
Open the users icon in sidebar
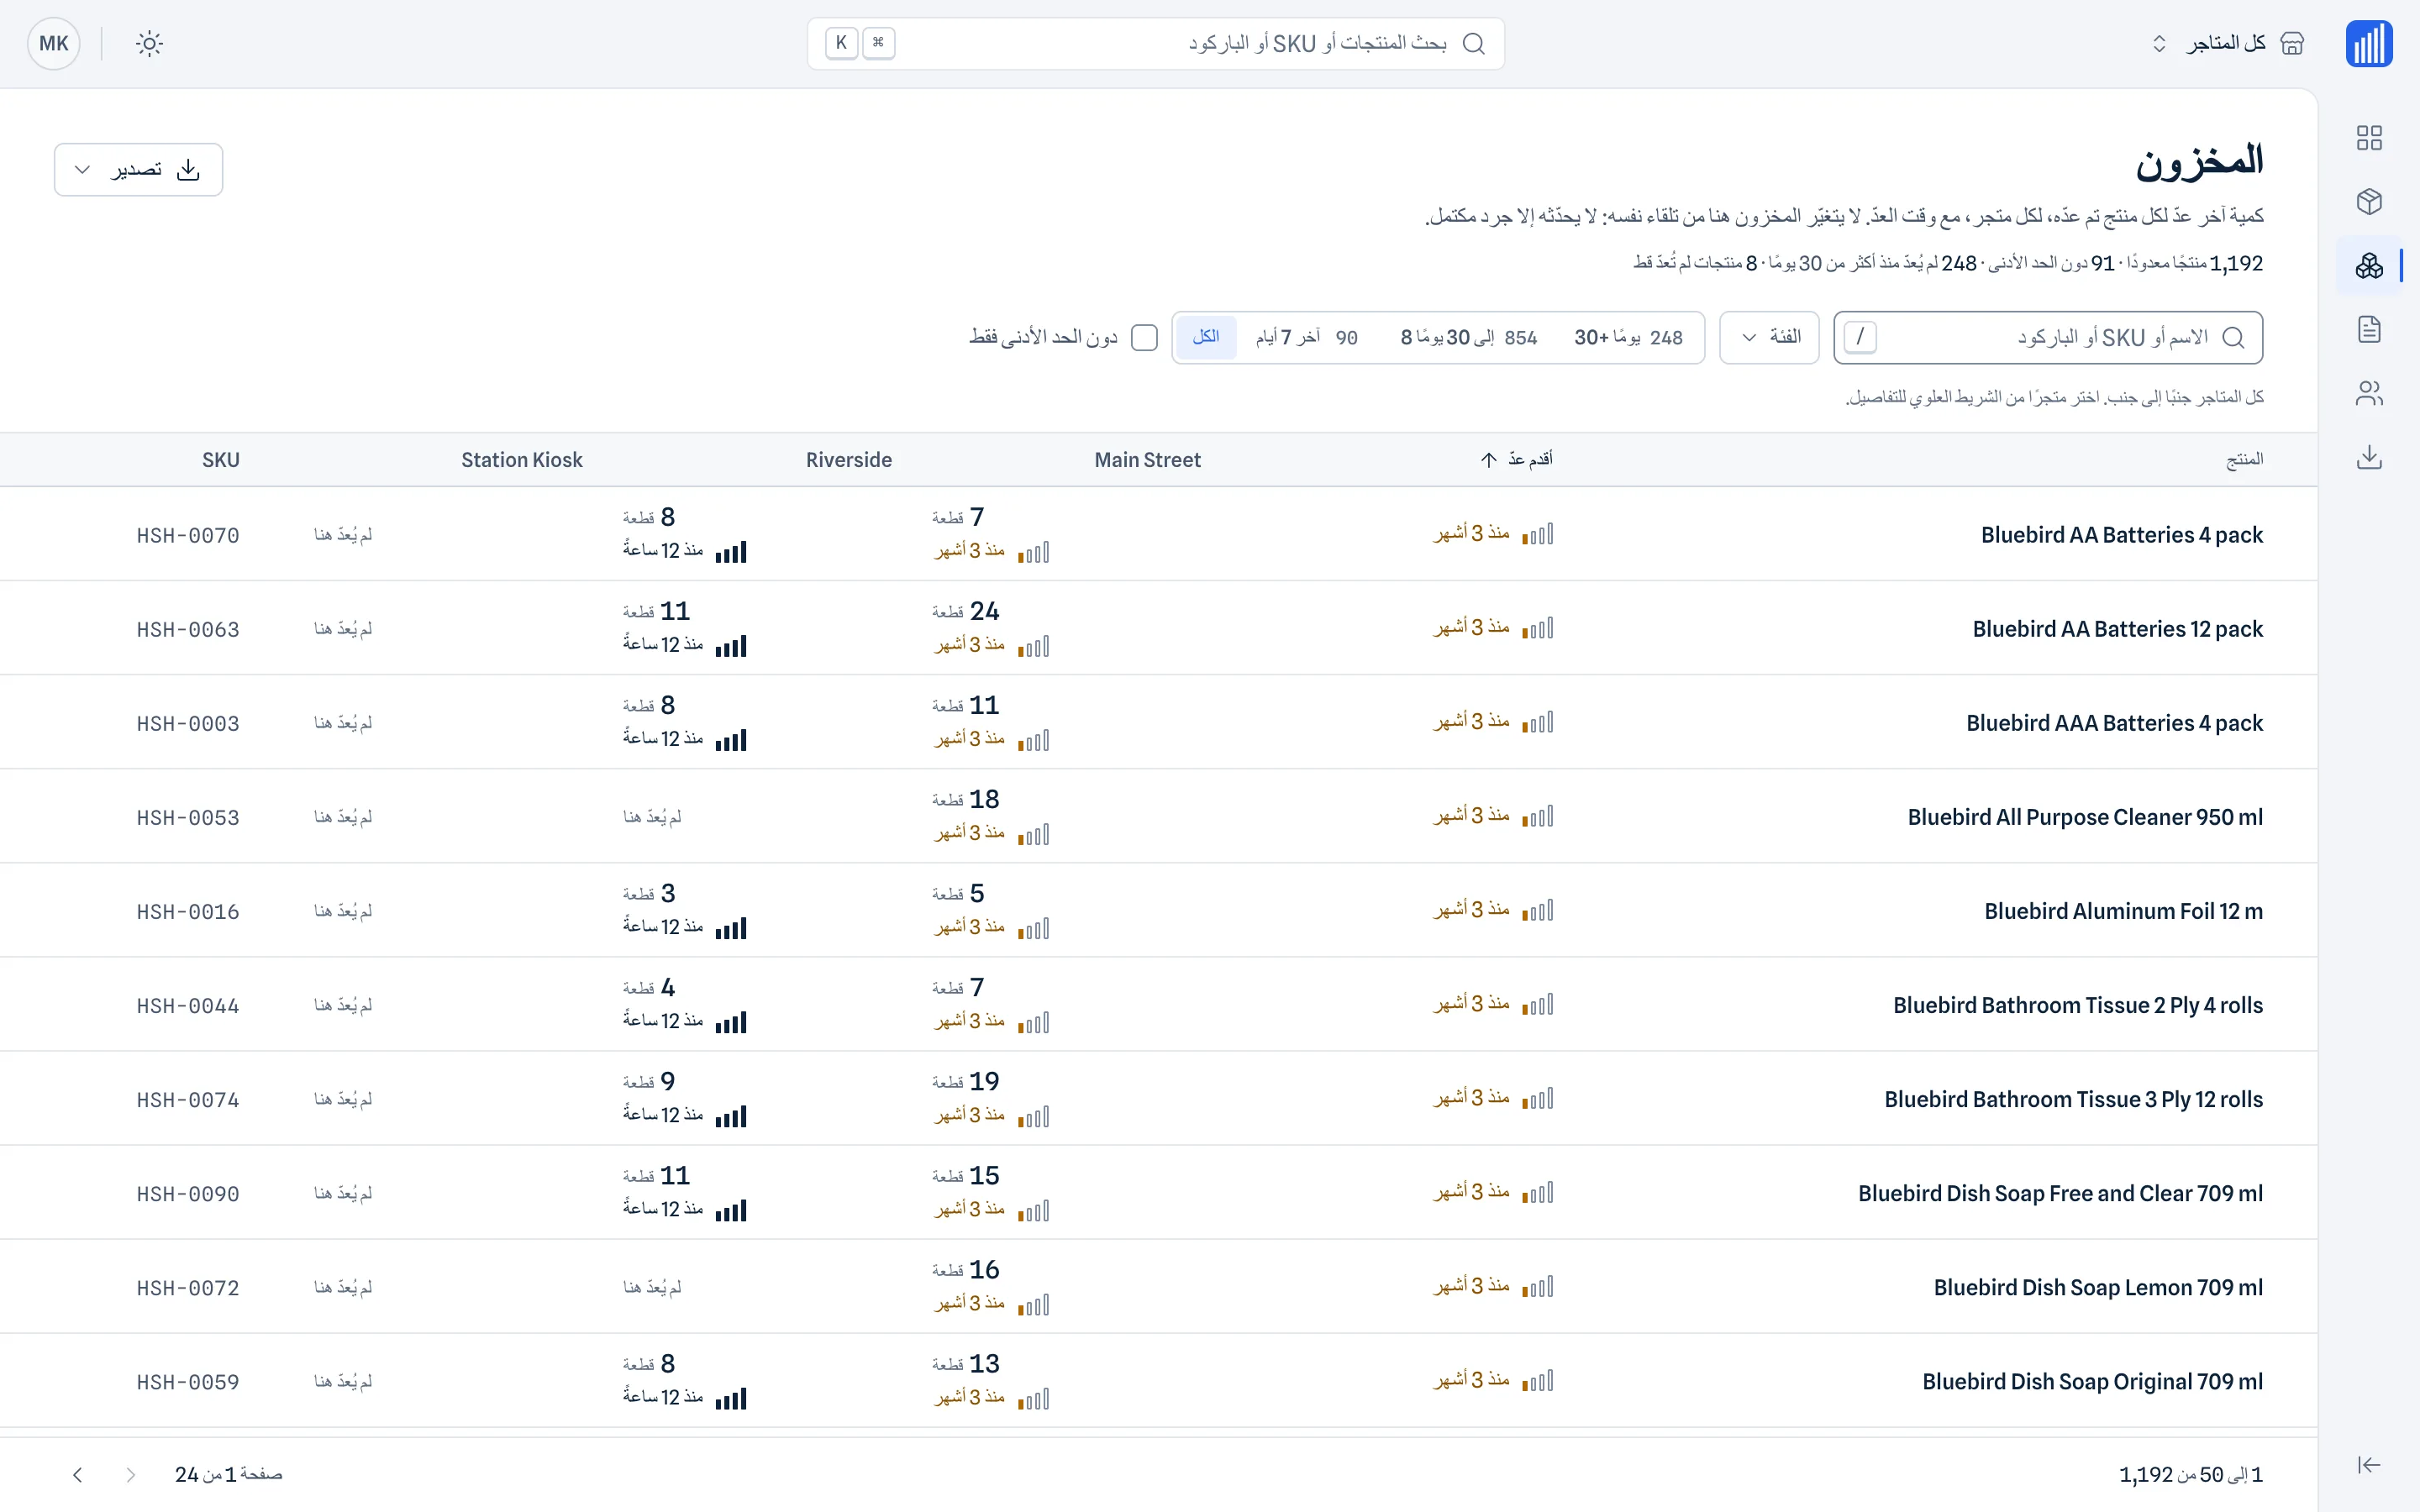tap(2369, 393)
